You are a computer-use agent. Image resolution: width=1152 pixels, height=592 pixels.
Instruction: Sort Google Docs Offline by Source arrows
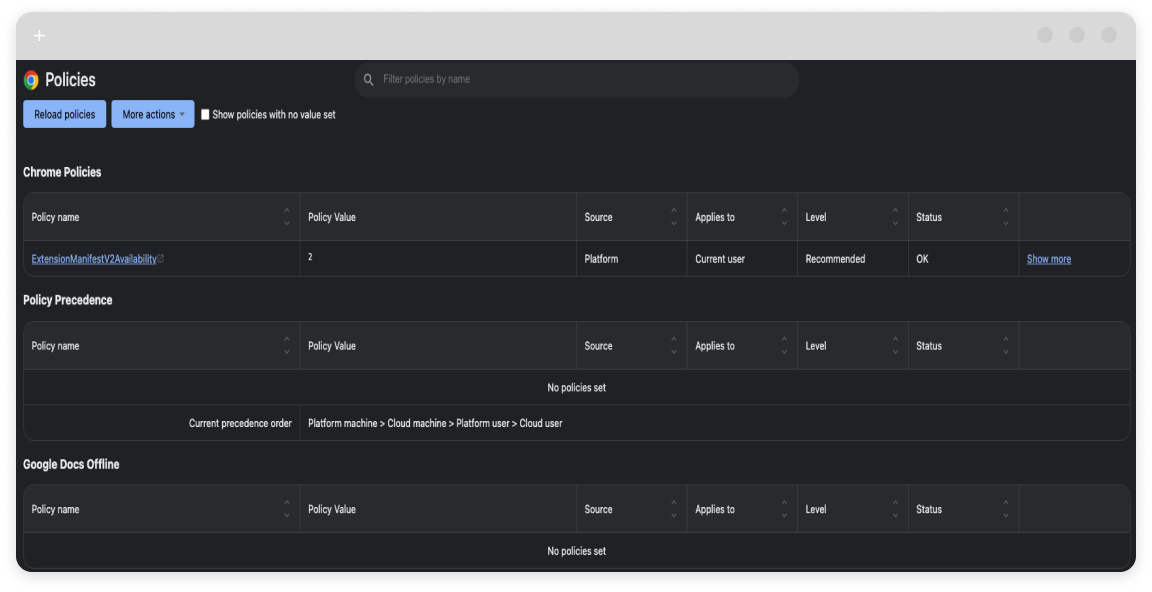point(674,509)
